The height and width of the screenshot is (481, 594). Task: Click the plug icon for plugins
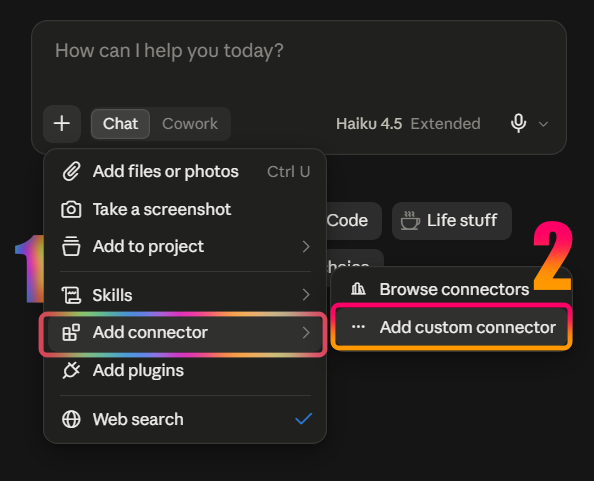click(x=71, y=370)
